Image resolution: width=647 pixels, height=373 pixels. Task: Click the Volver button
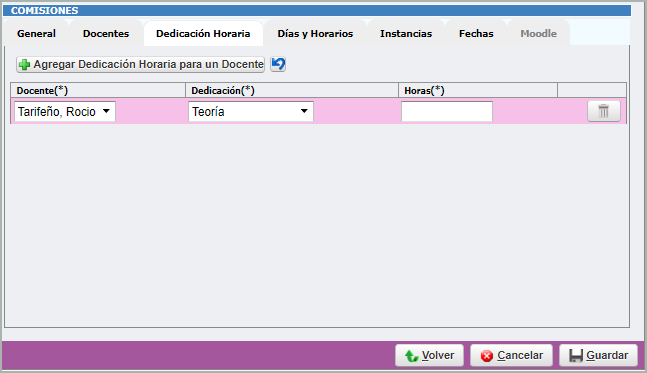tap(430, 355)
